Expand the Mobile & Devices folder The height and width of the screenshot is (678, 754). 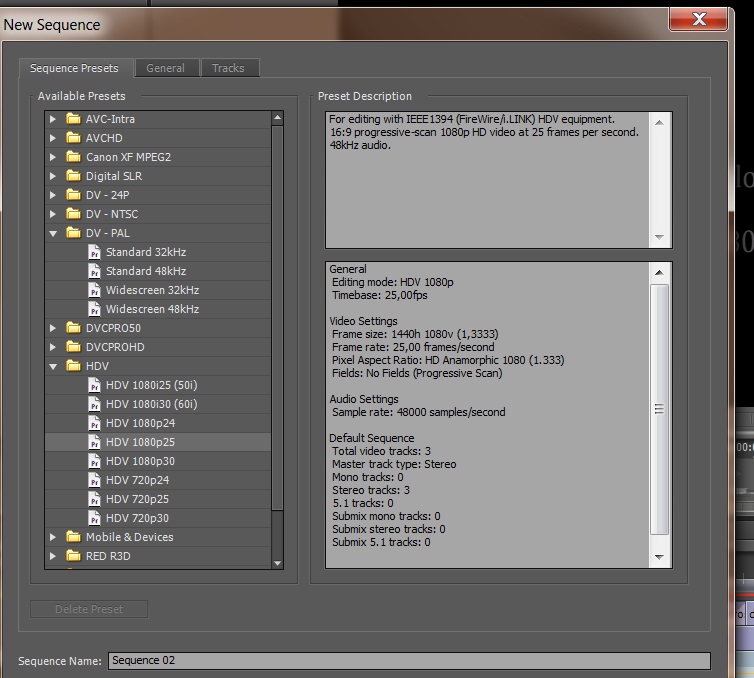coord(53,537)
